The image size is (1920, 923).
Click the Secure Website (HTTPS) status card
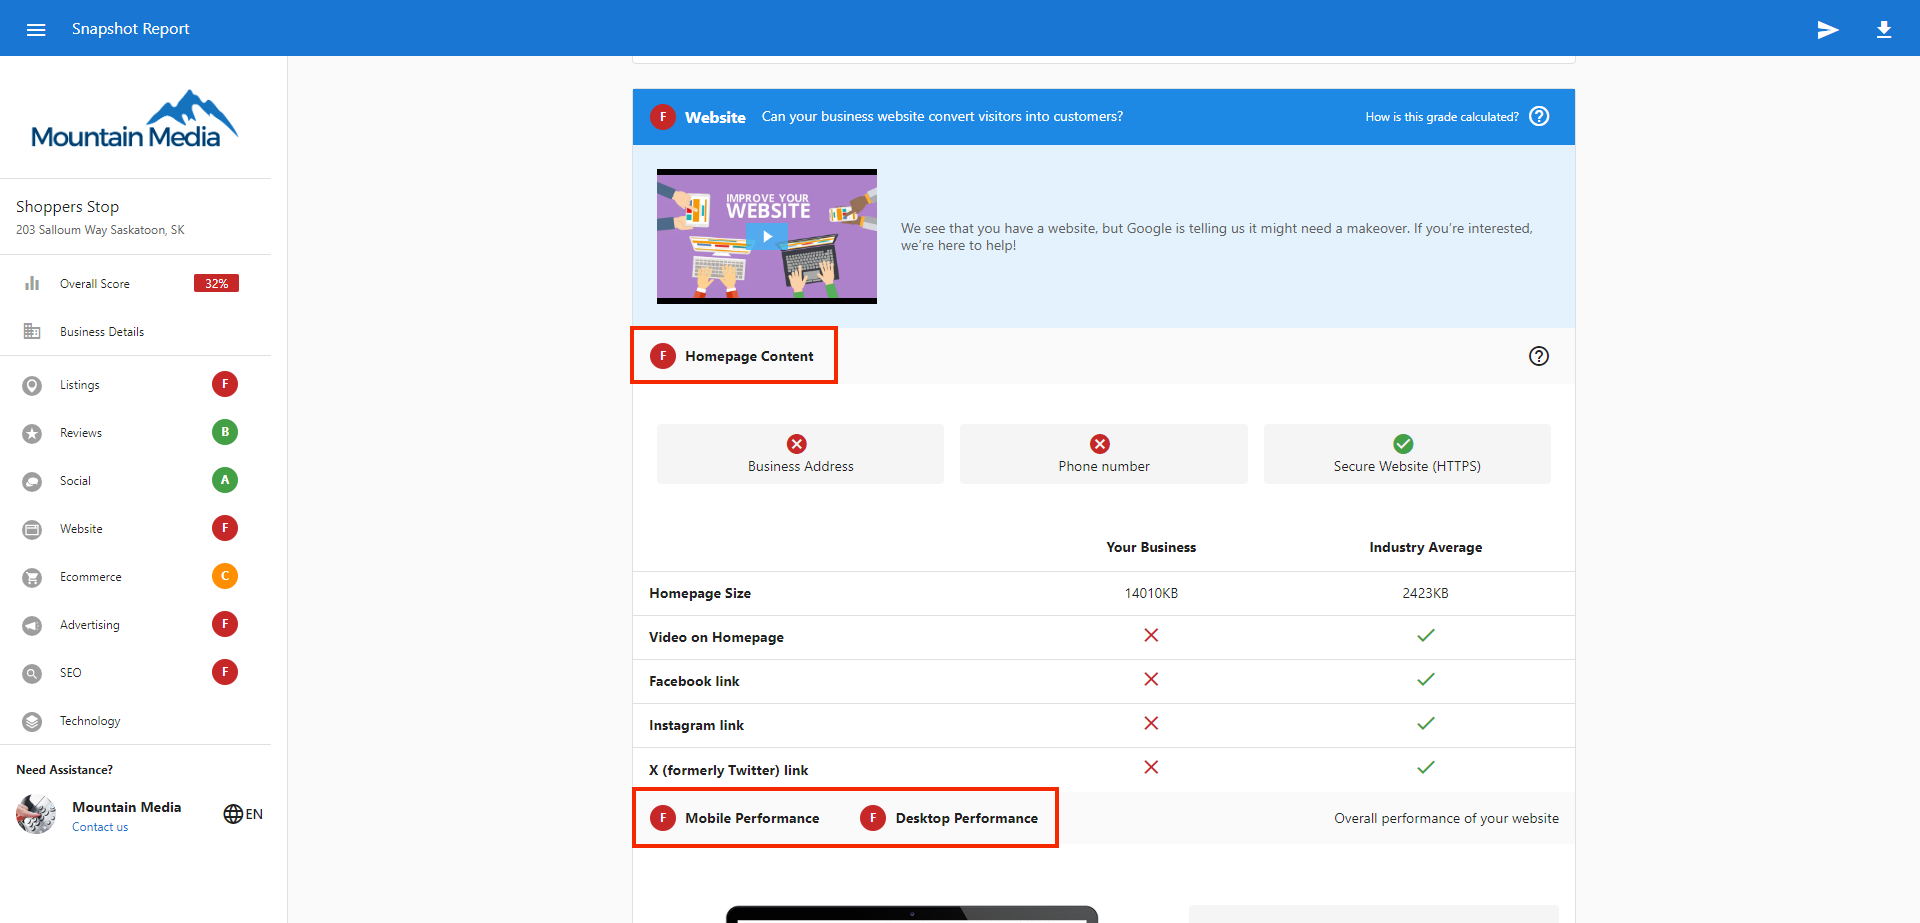coord(1407,454)
